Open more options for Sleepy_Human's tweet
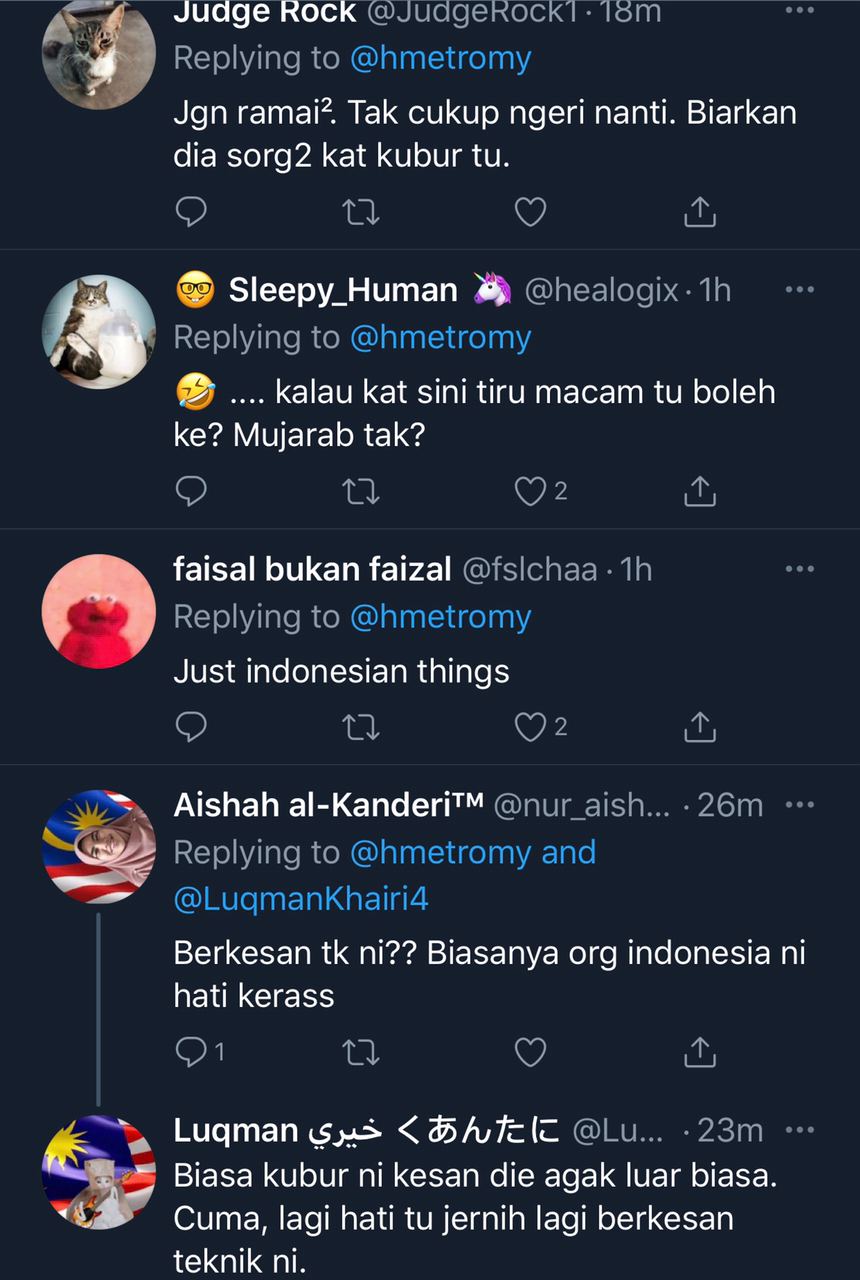860x1280 pixels. (x=800, y=290)
